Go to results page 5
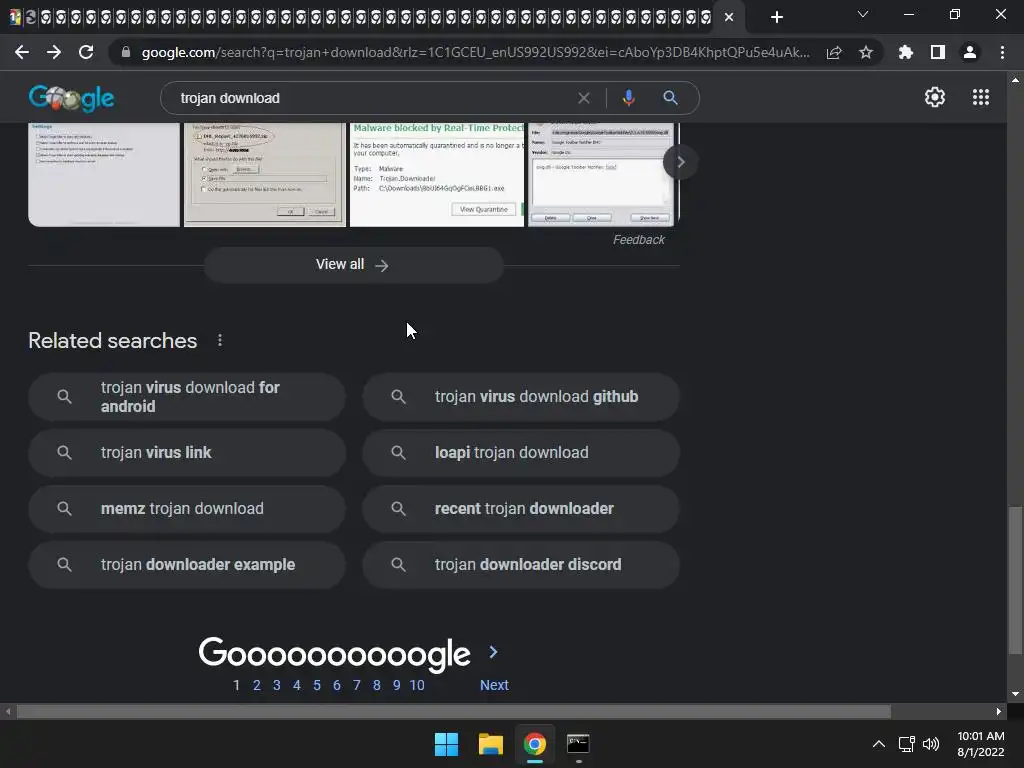The width and height of the screenshot is (1024, 768). click(x=317, y=685)
